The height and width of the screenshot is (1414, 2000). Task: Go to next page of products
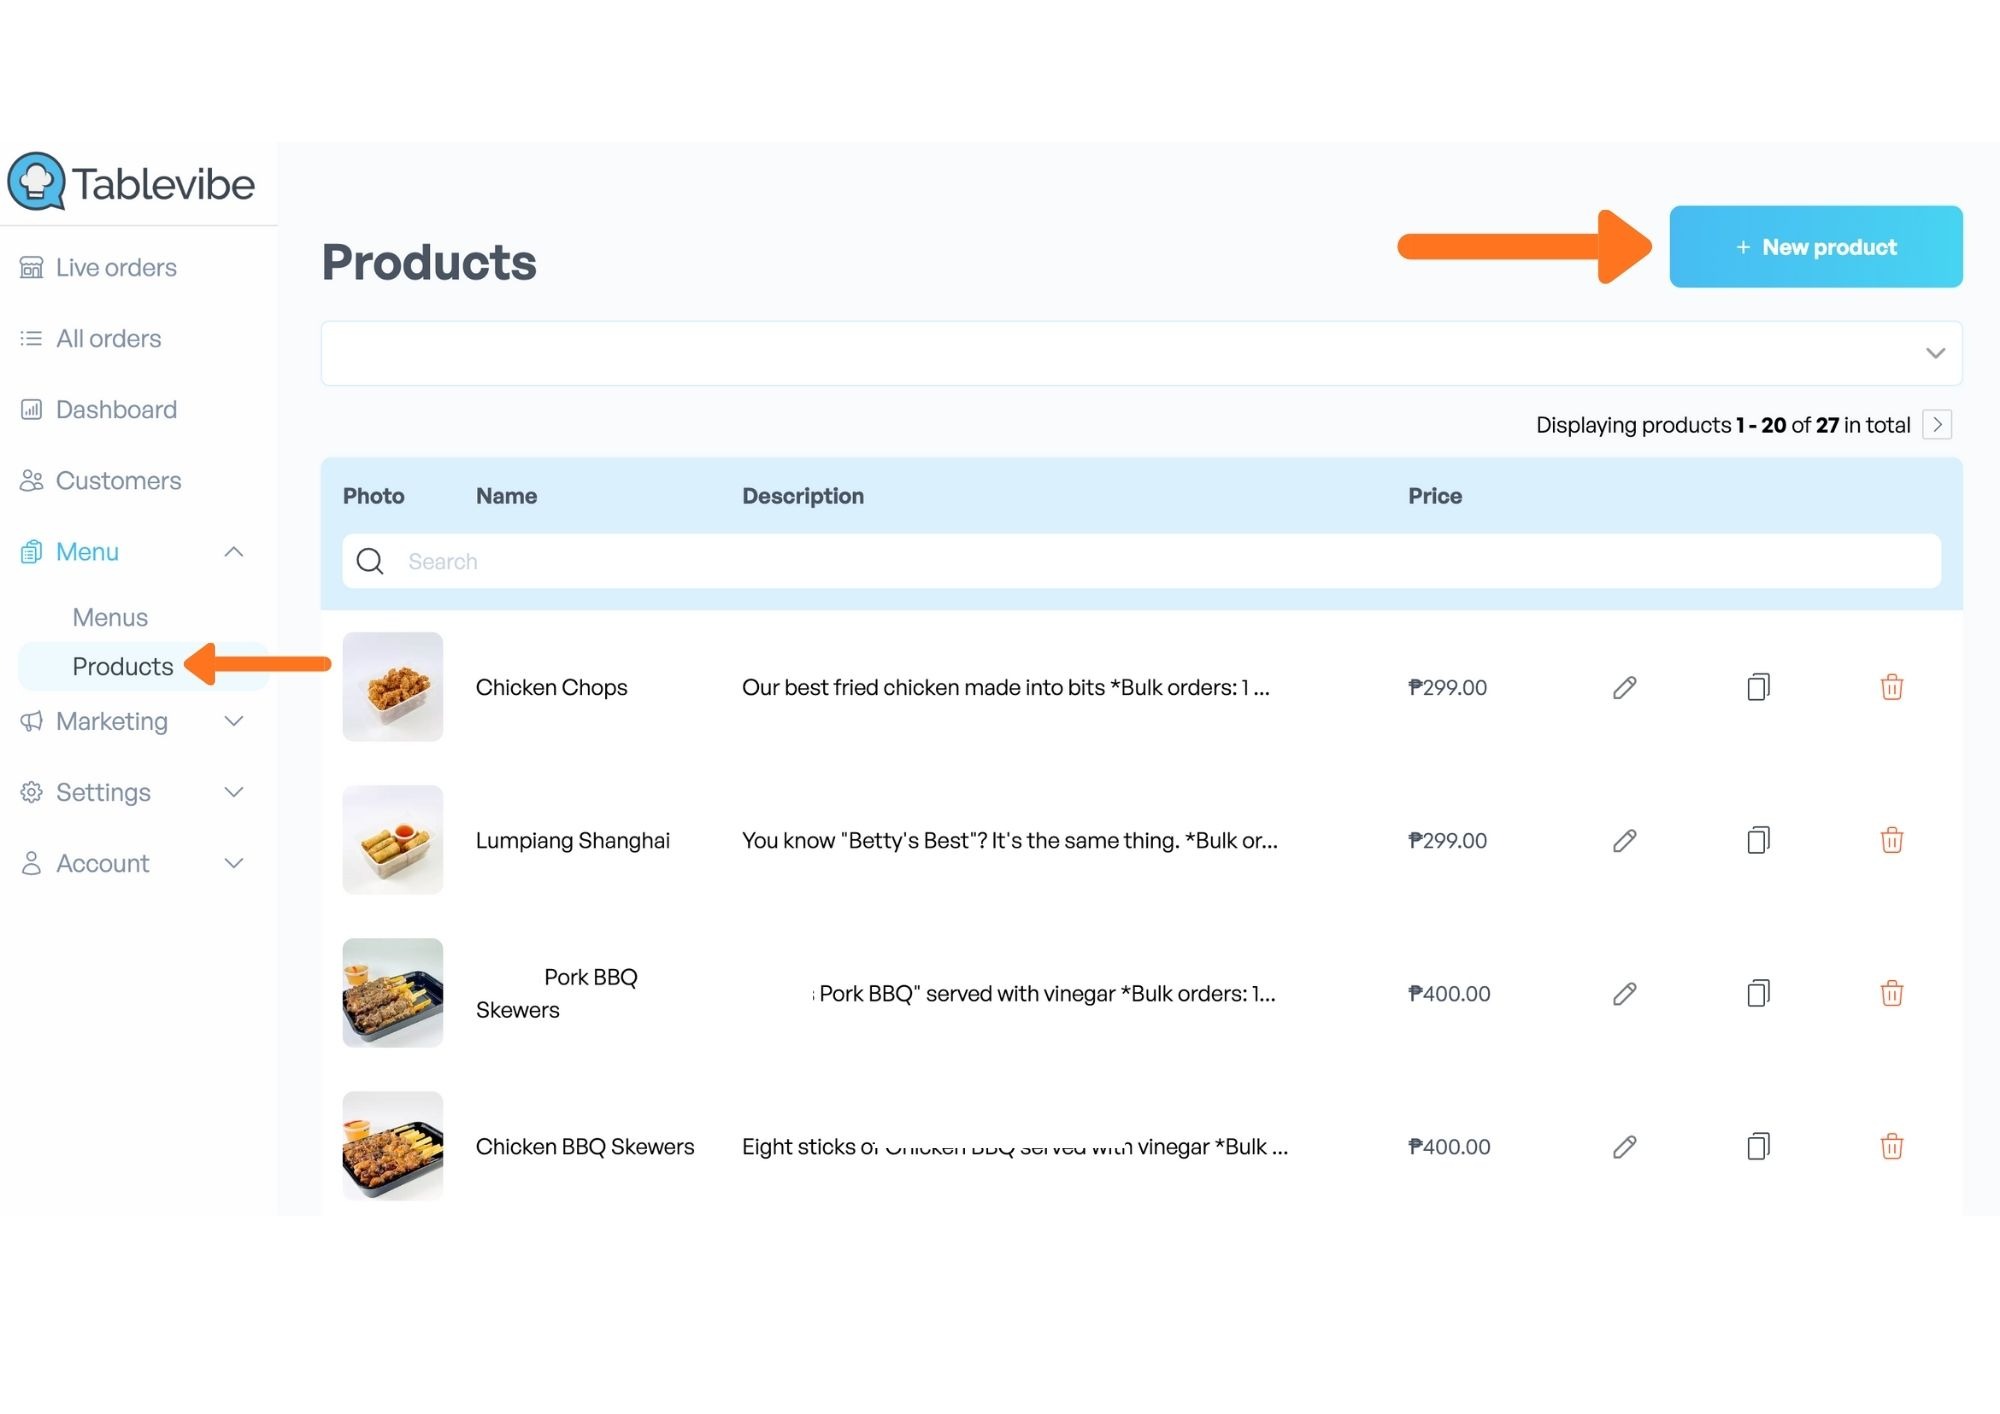(x=1937, y=424)
